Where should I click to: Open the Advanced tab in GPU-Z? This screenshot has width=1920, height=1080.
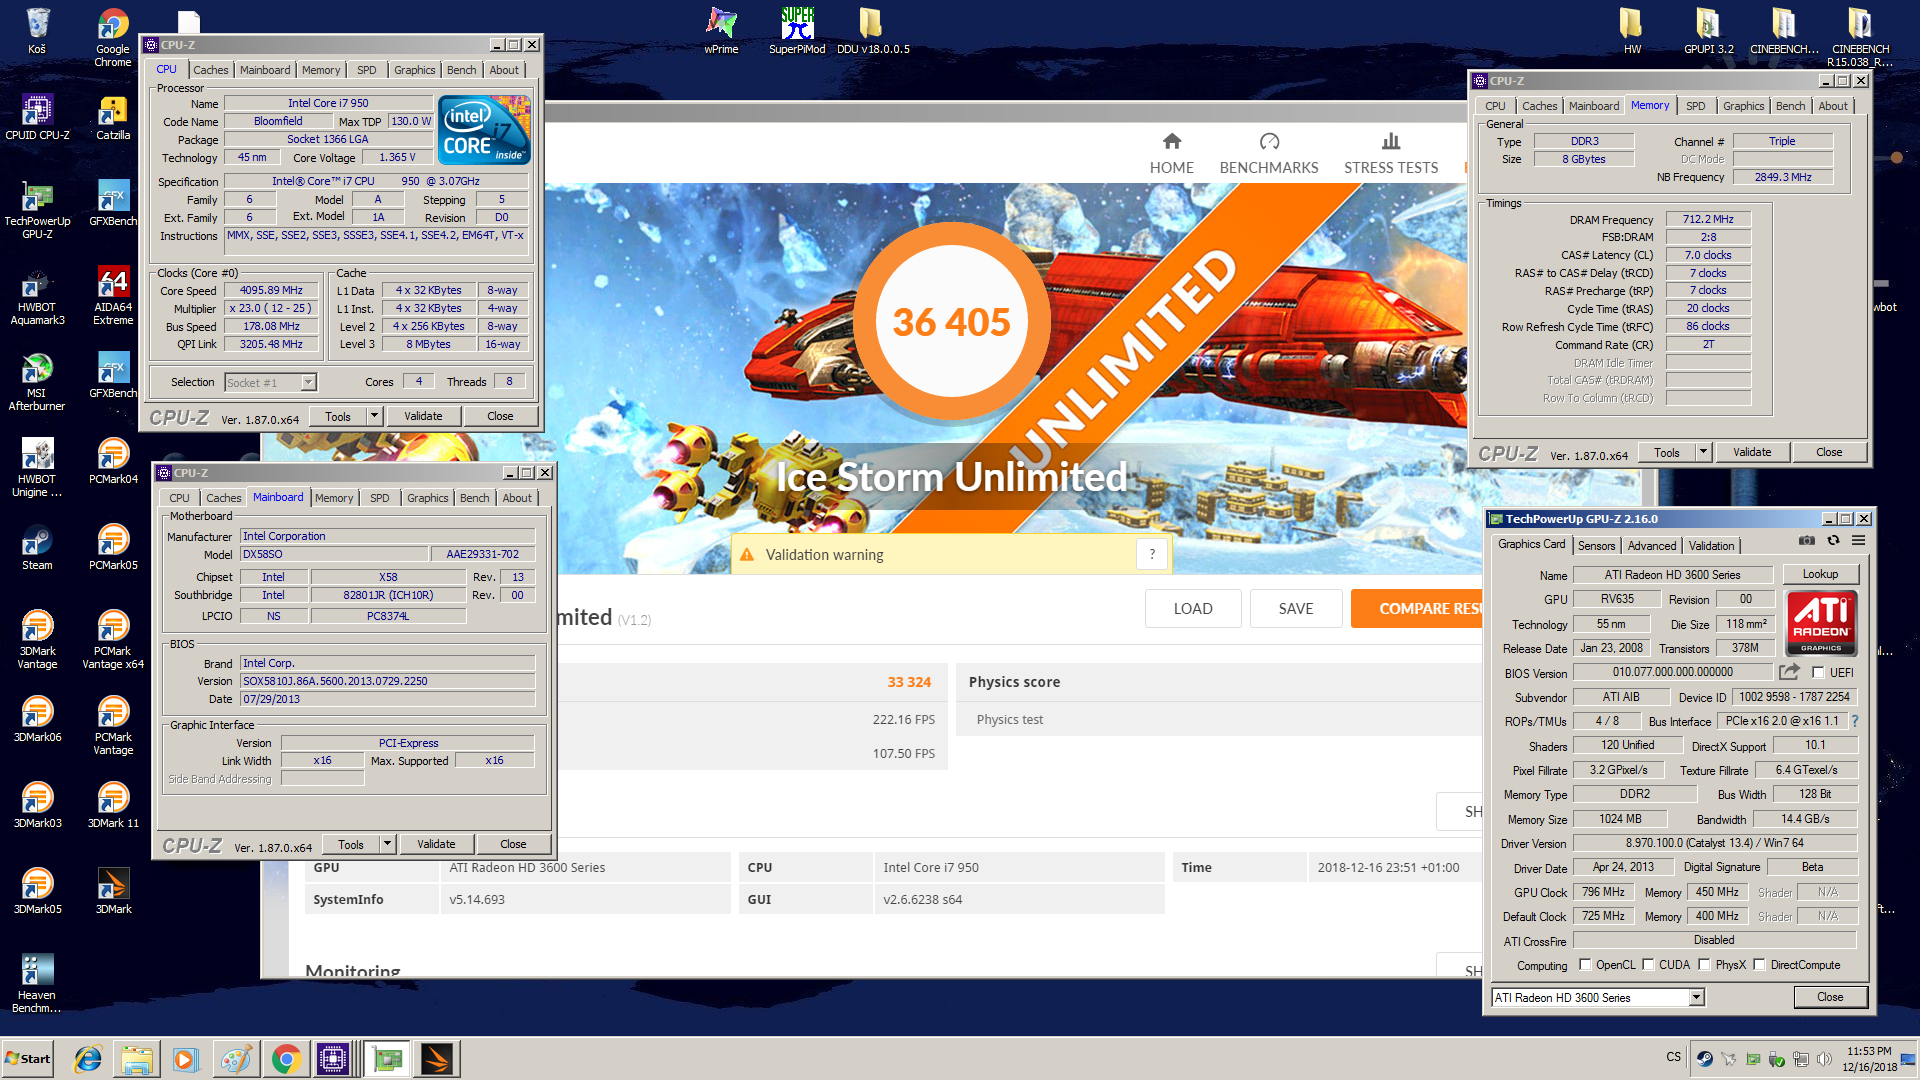point(1651,546)
